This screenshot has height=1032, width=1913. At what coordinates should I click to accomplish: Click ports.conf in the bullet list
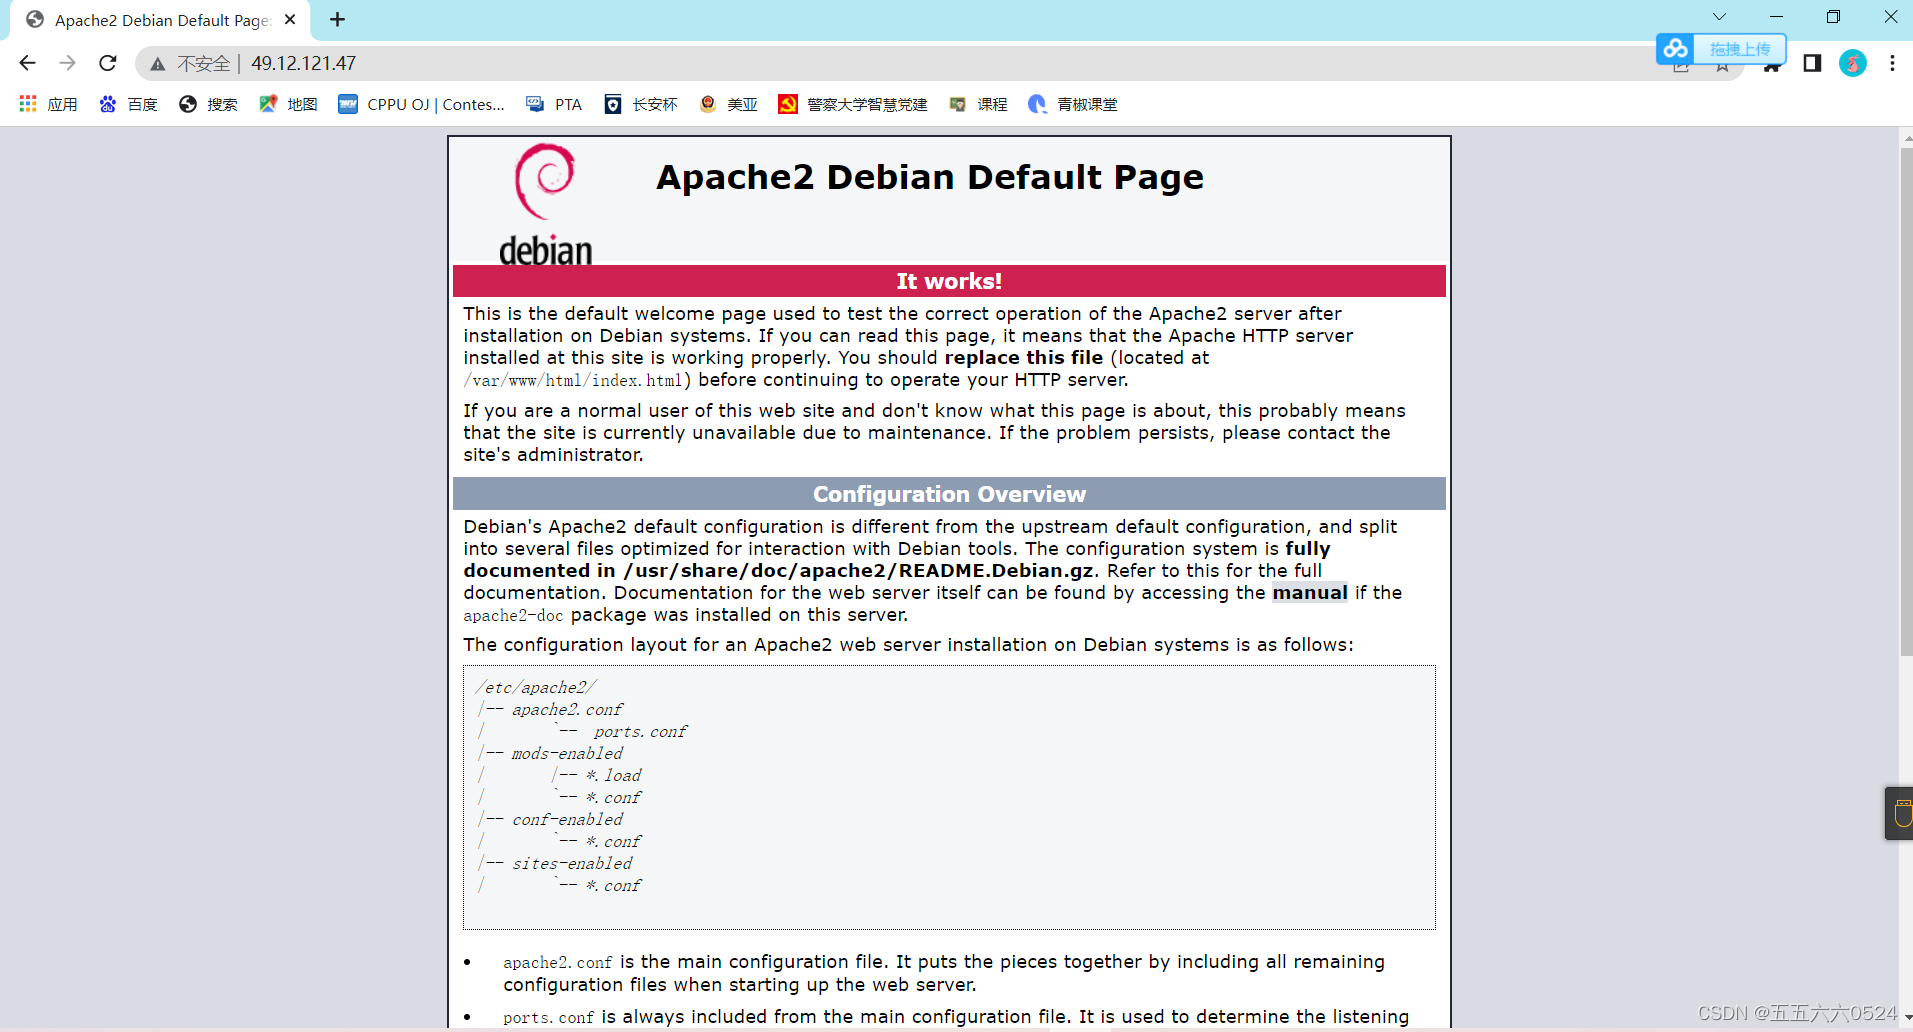point(548,1017)
